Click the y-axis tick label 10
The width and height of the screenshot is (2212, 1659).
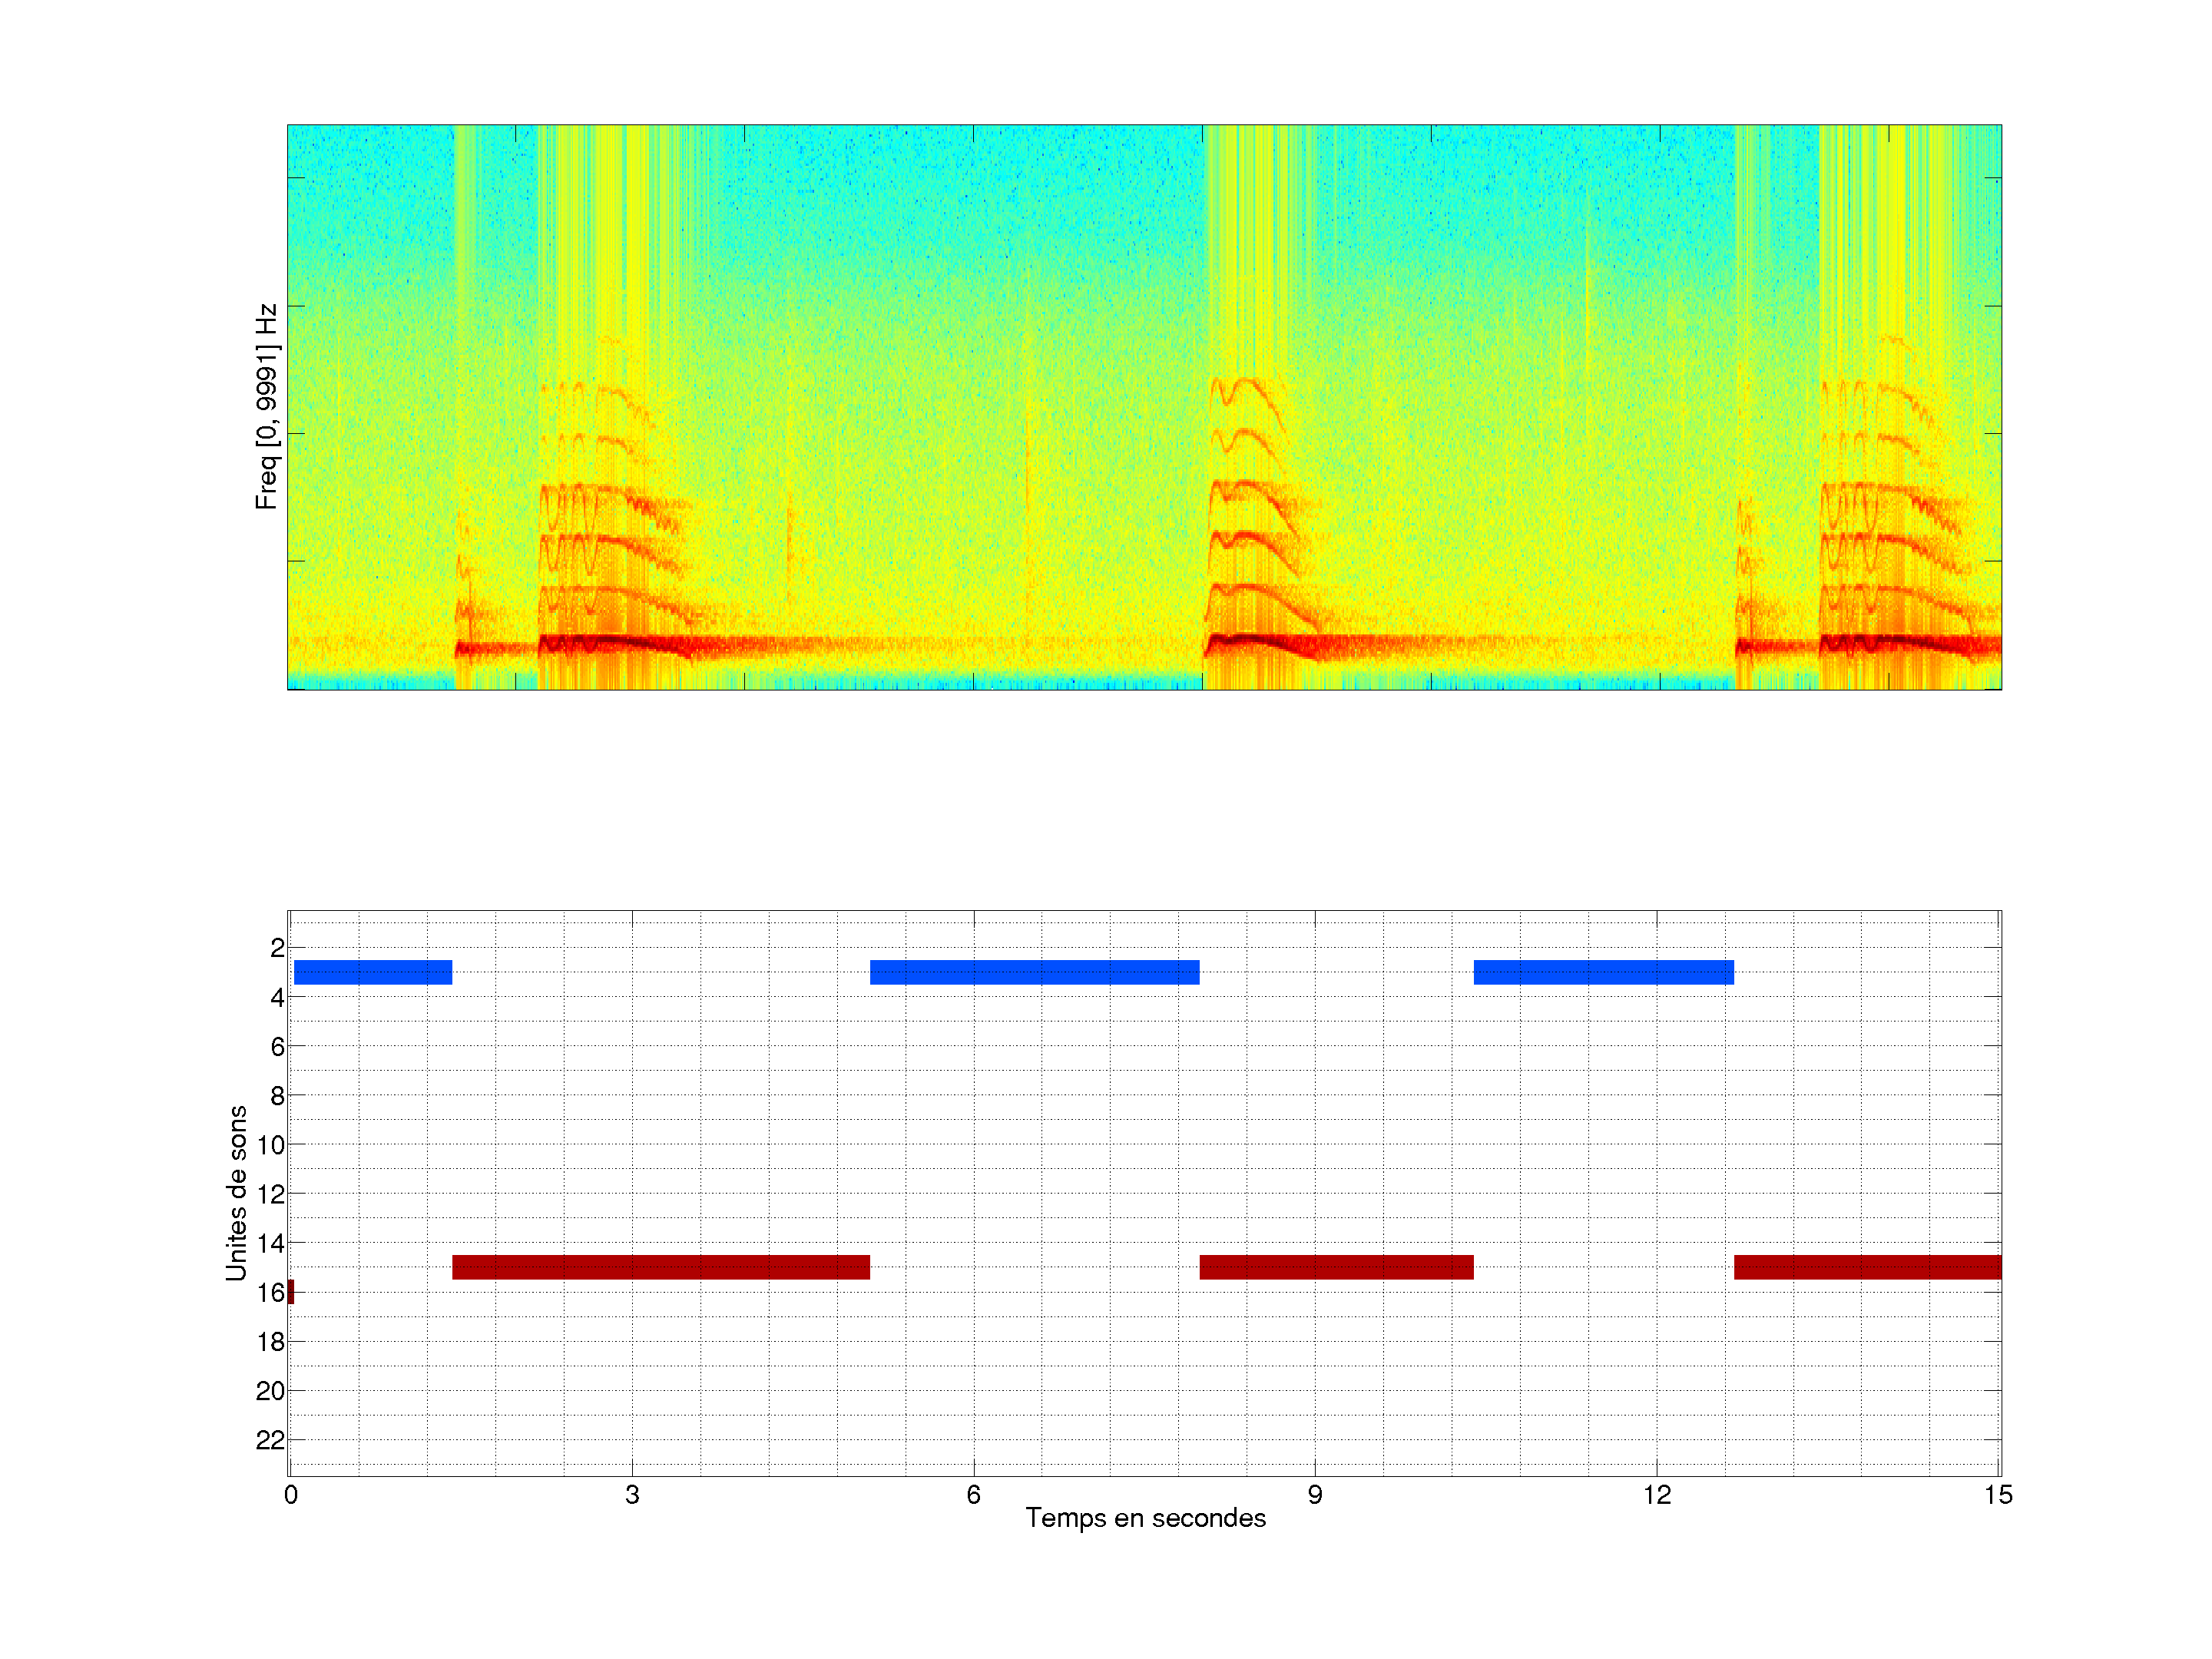270,1145
